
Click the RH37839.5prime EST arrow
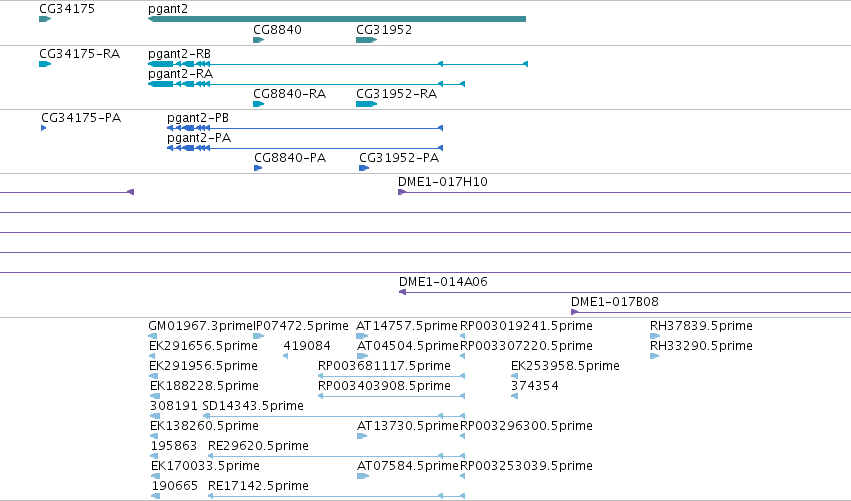(655, 336)
